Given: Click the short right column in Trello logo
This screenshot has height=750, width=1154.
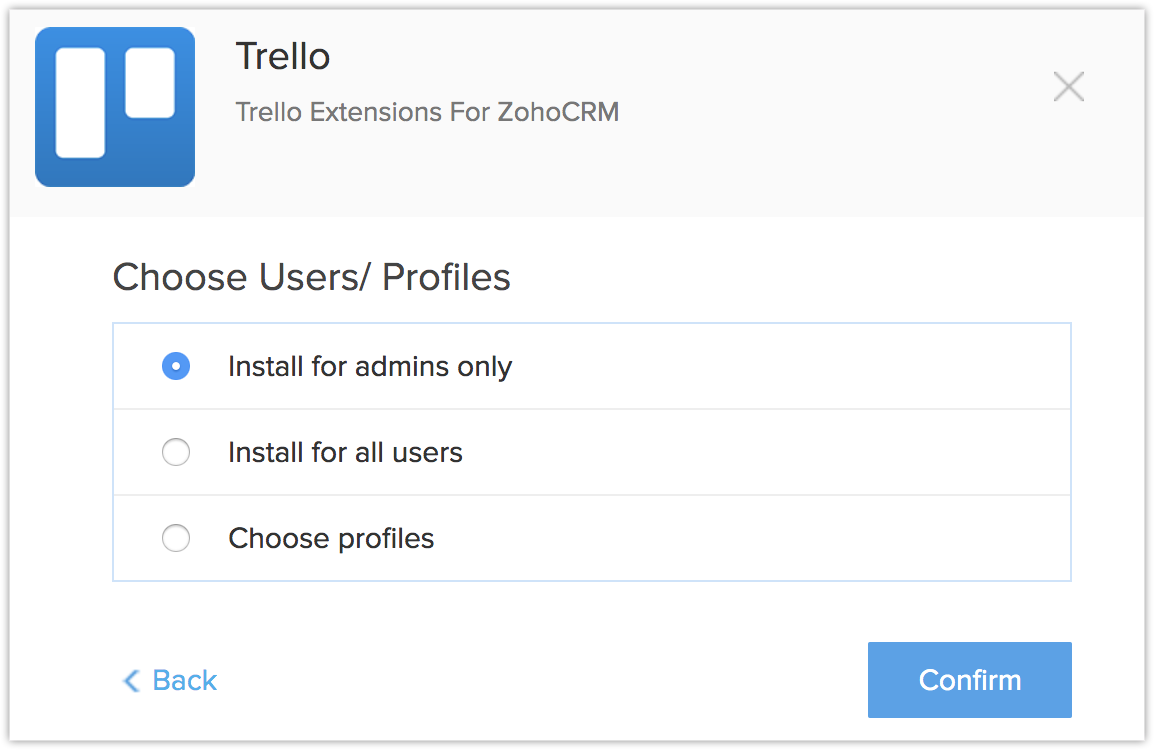Looking at the screenshot, I should pyautogui.click(x=150, y=82).
